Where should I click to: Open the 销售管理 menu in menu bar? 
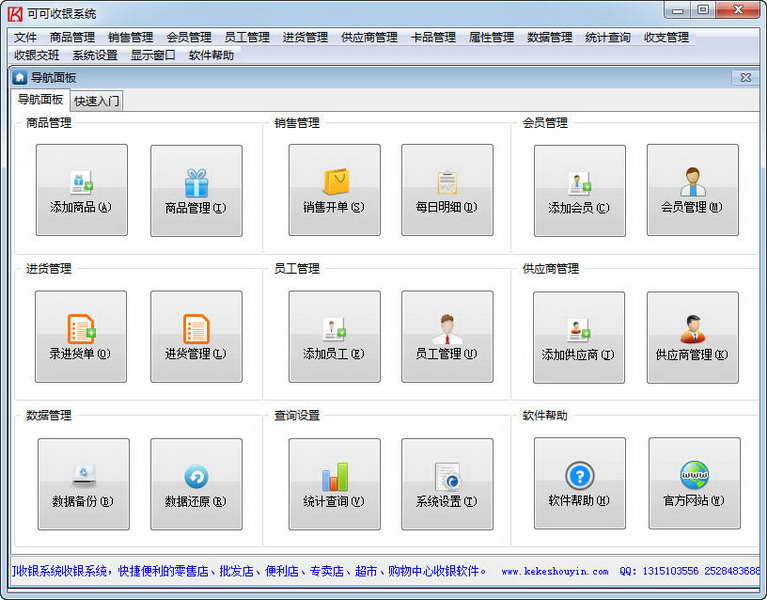(131, 37)
